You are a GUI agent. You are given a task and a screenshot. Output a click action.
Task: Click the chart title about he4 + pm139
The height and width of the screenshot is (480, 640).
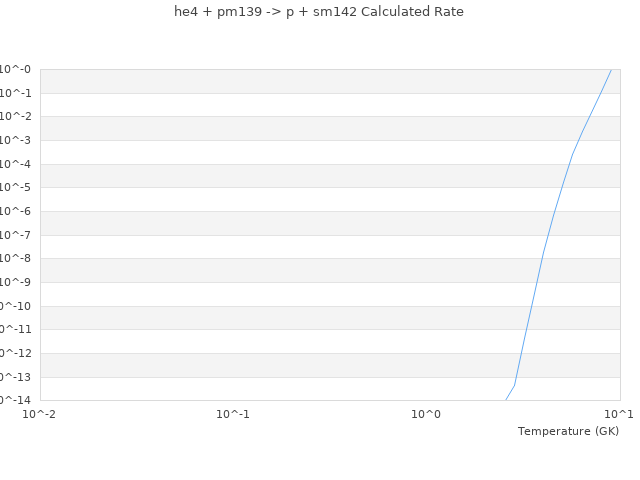point(312,12)
